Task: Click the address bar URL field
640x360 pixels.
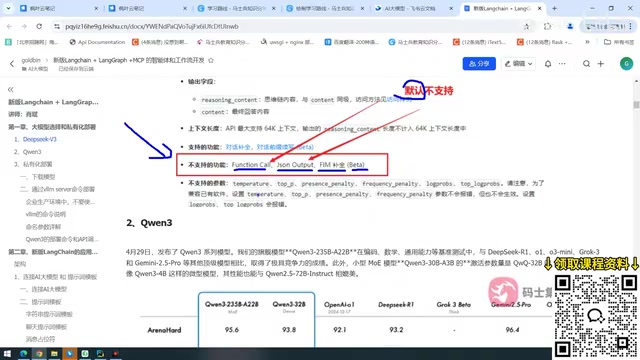Action: 286,26
